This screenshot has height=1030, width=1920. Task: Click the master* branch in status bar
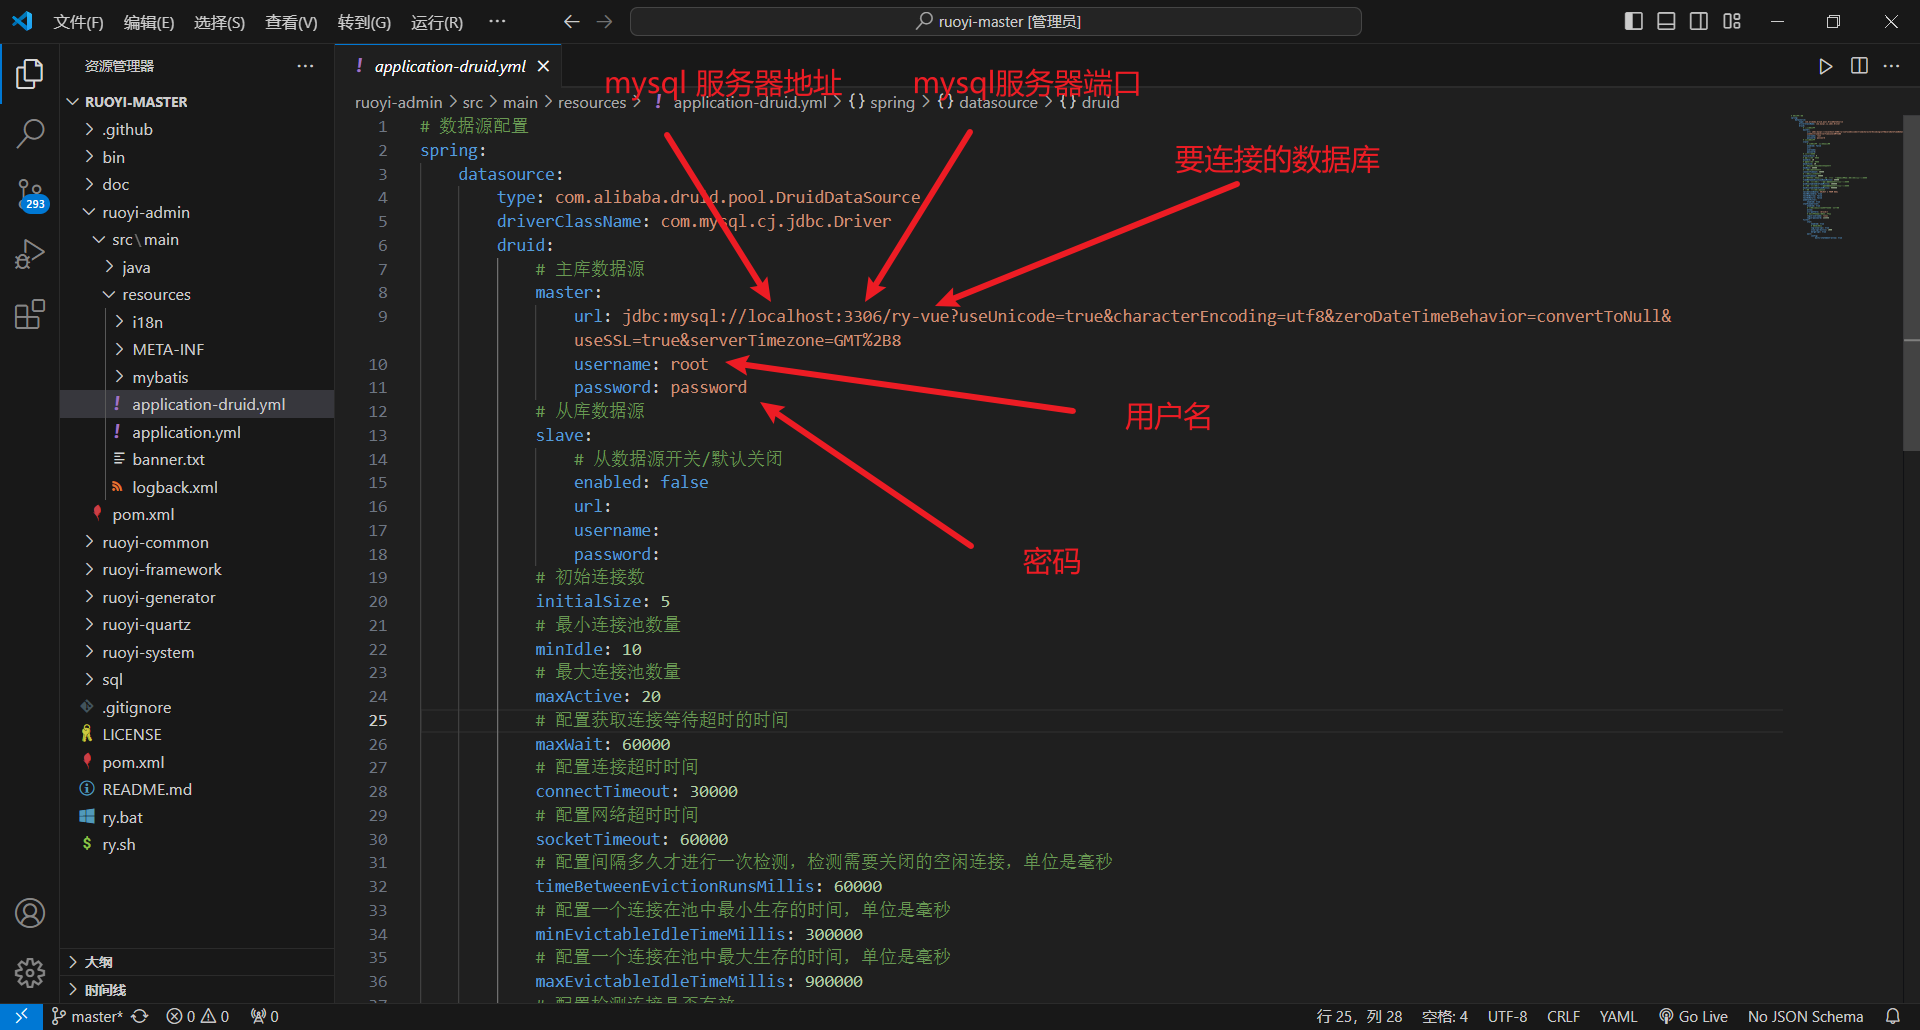87,1016
